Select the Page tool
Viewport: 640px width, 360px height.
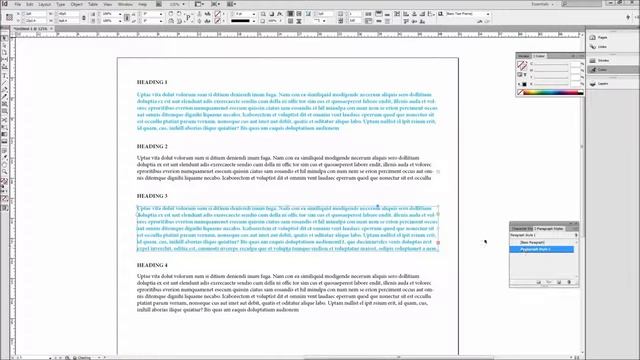(4, 53)
